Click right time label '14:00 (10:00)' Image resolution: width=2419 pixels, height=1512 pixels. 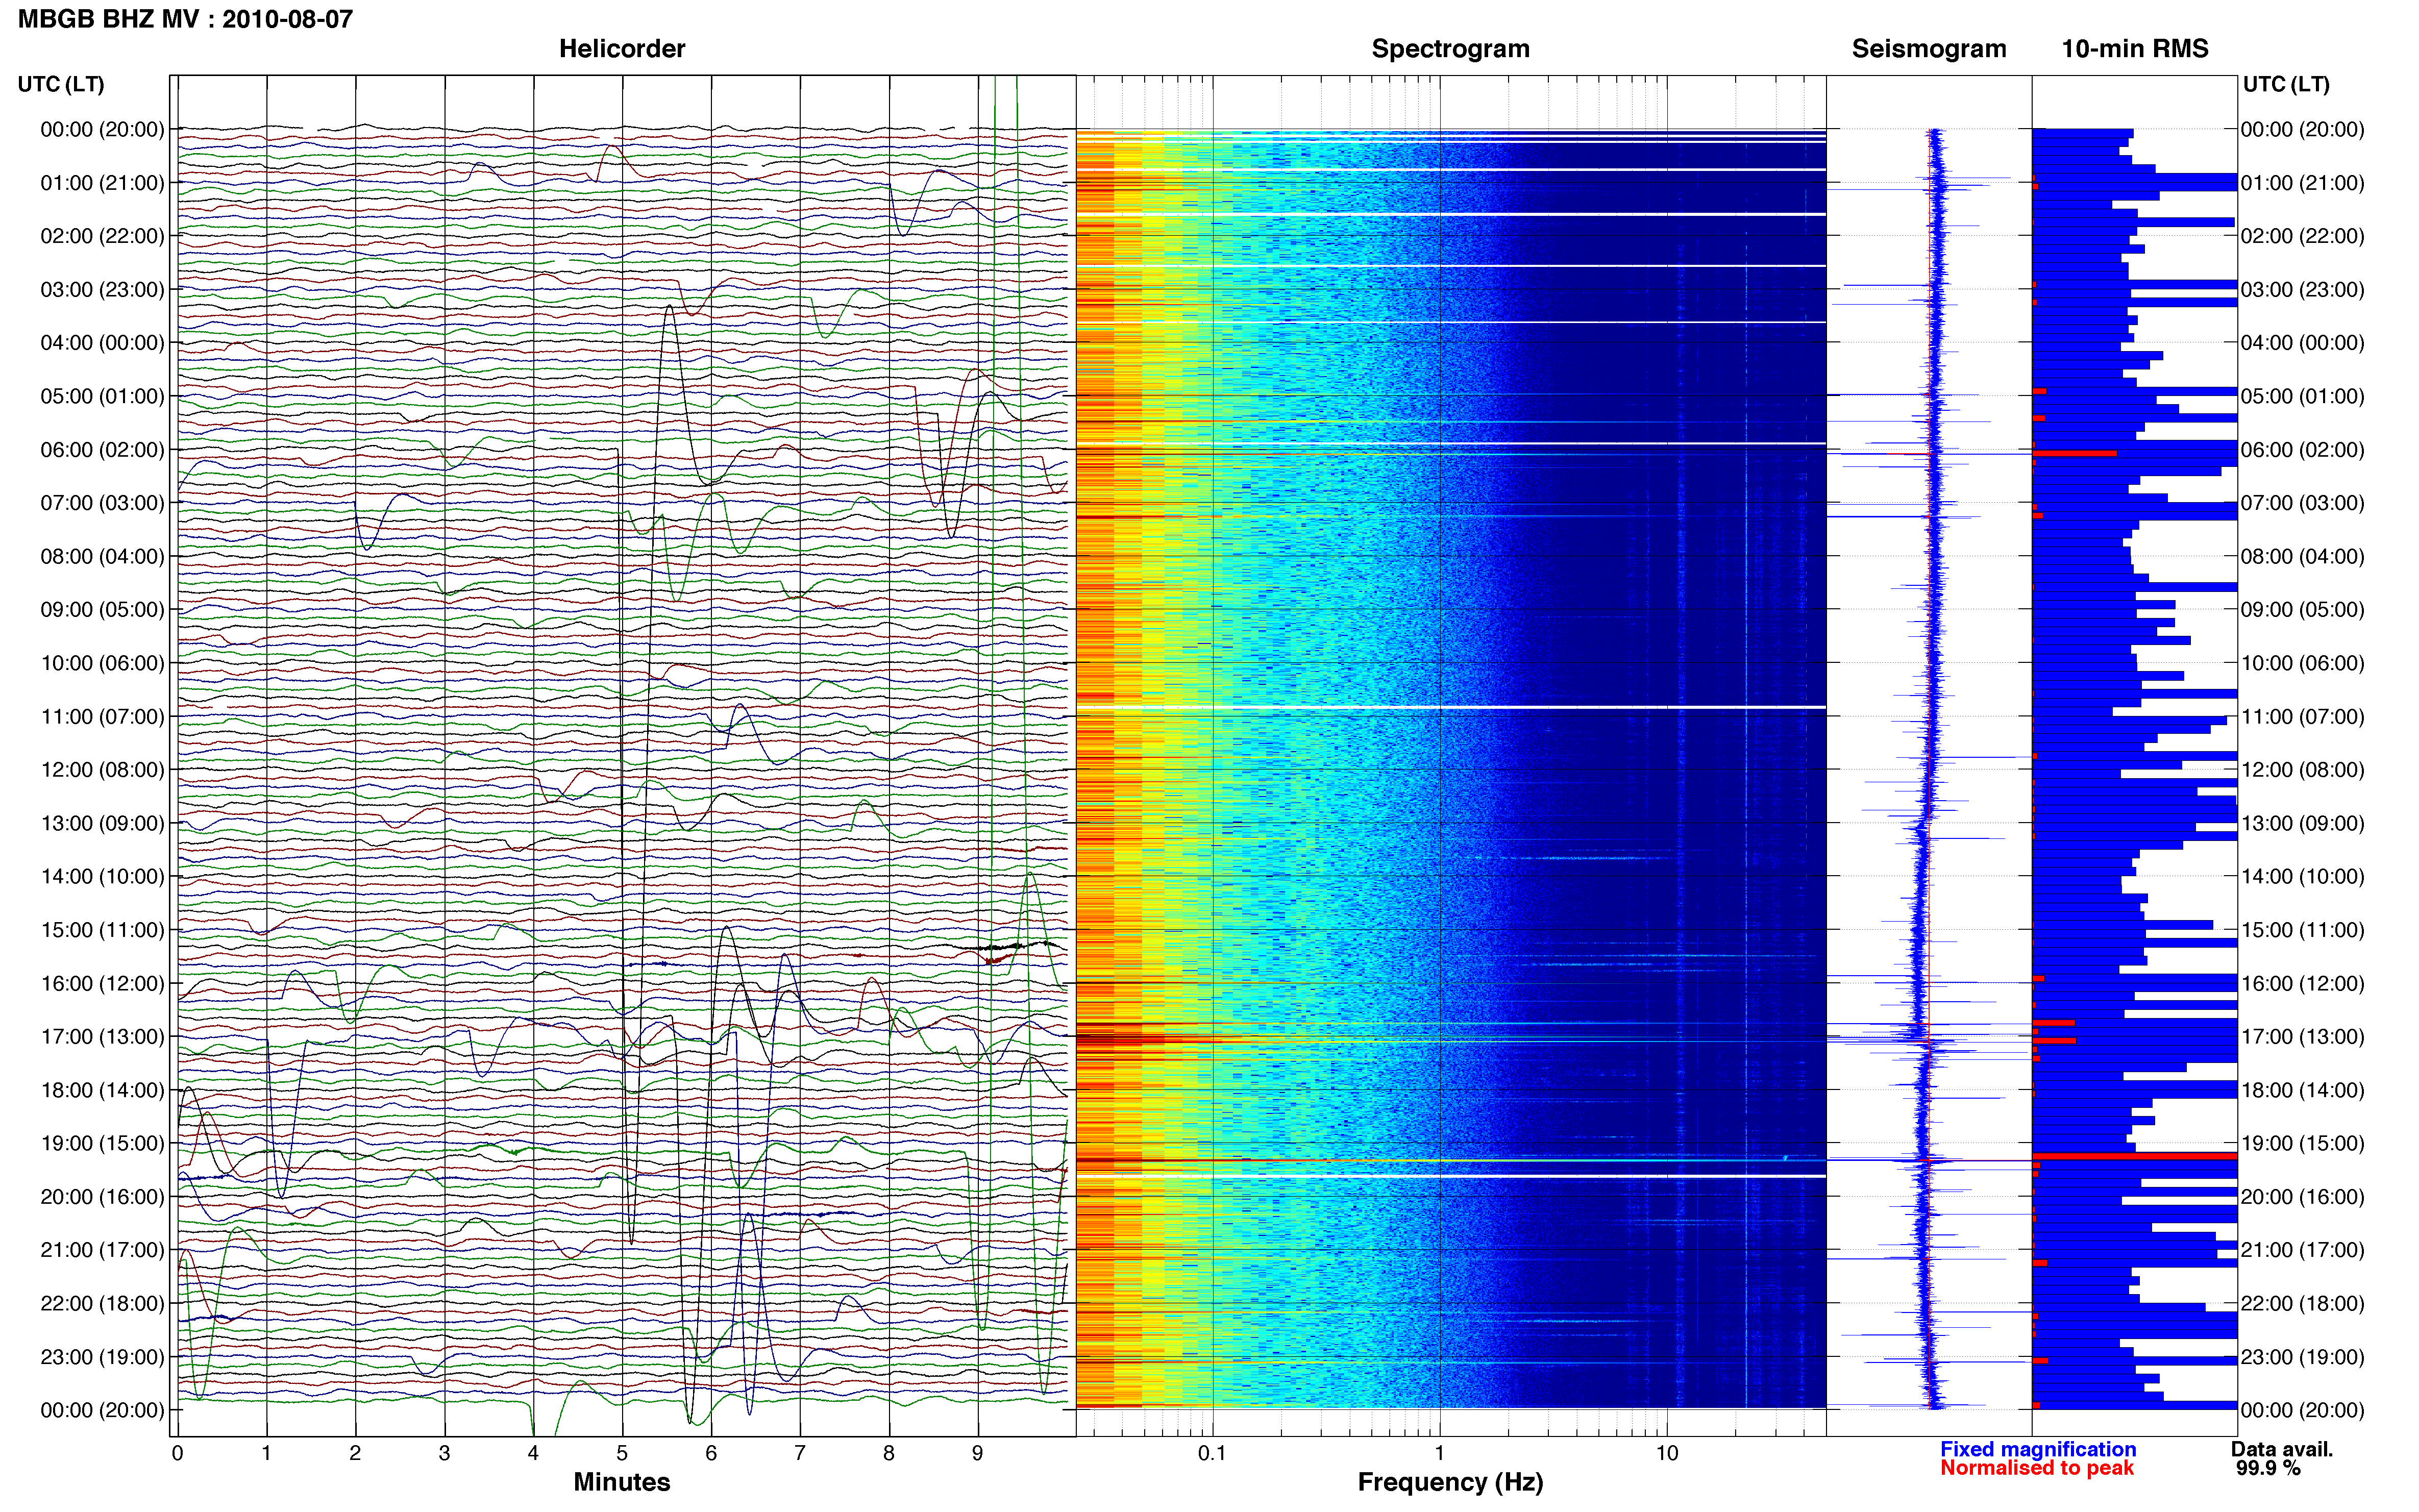coord(2302,877)
